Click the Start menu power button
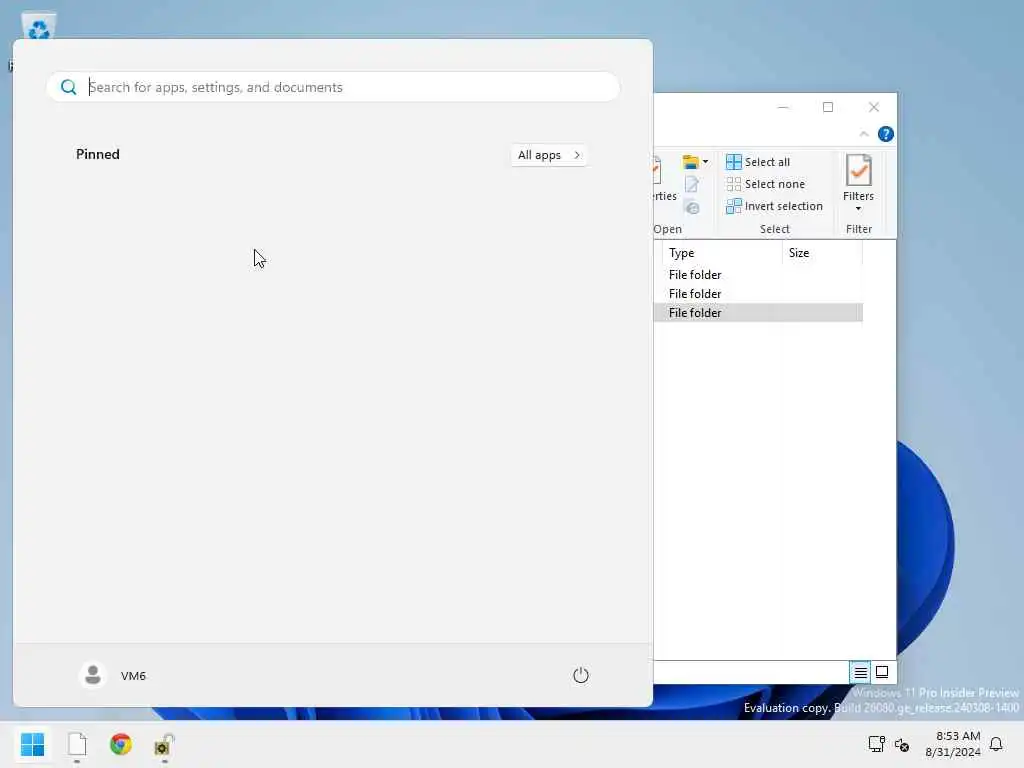 click(581, 675)
